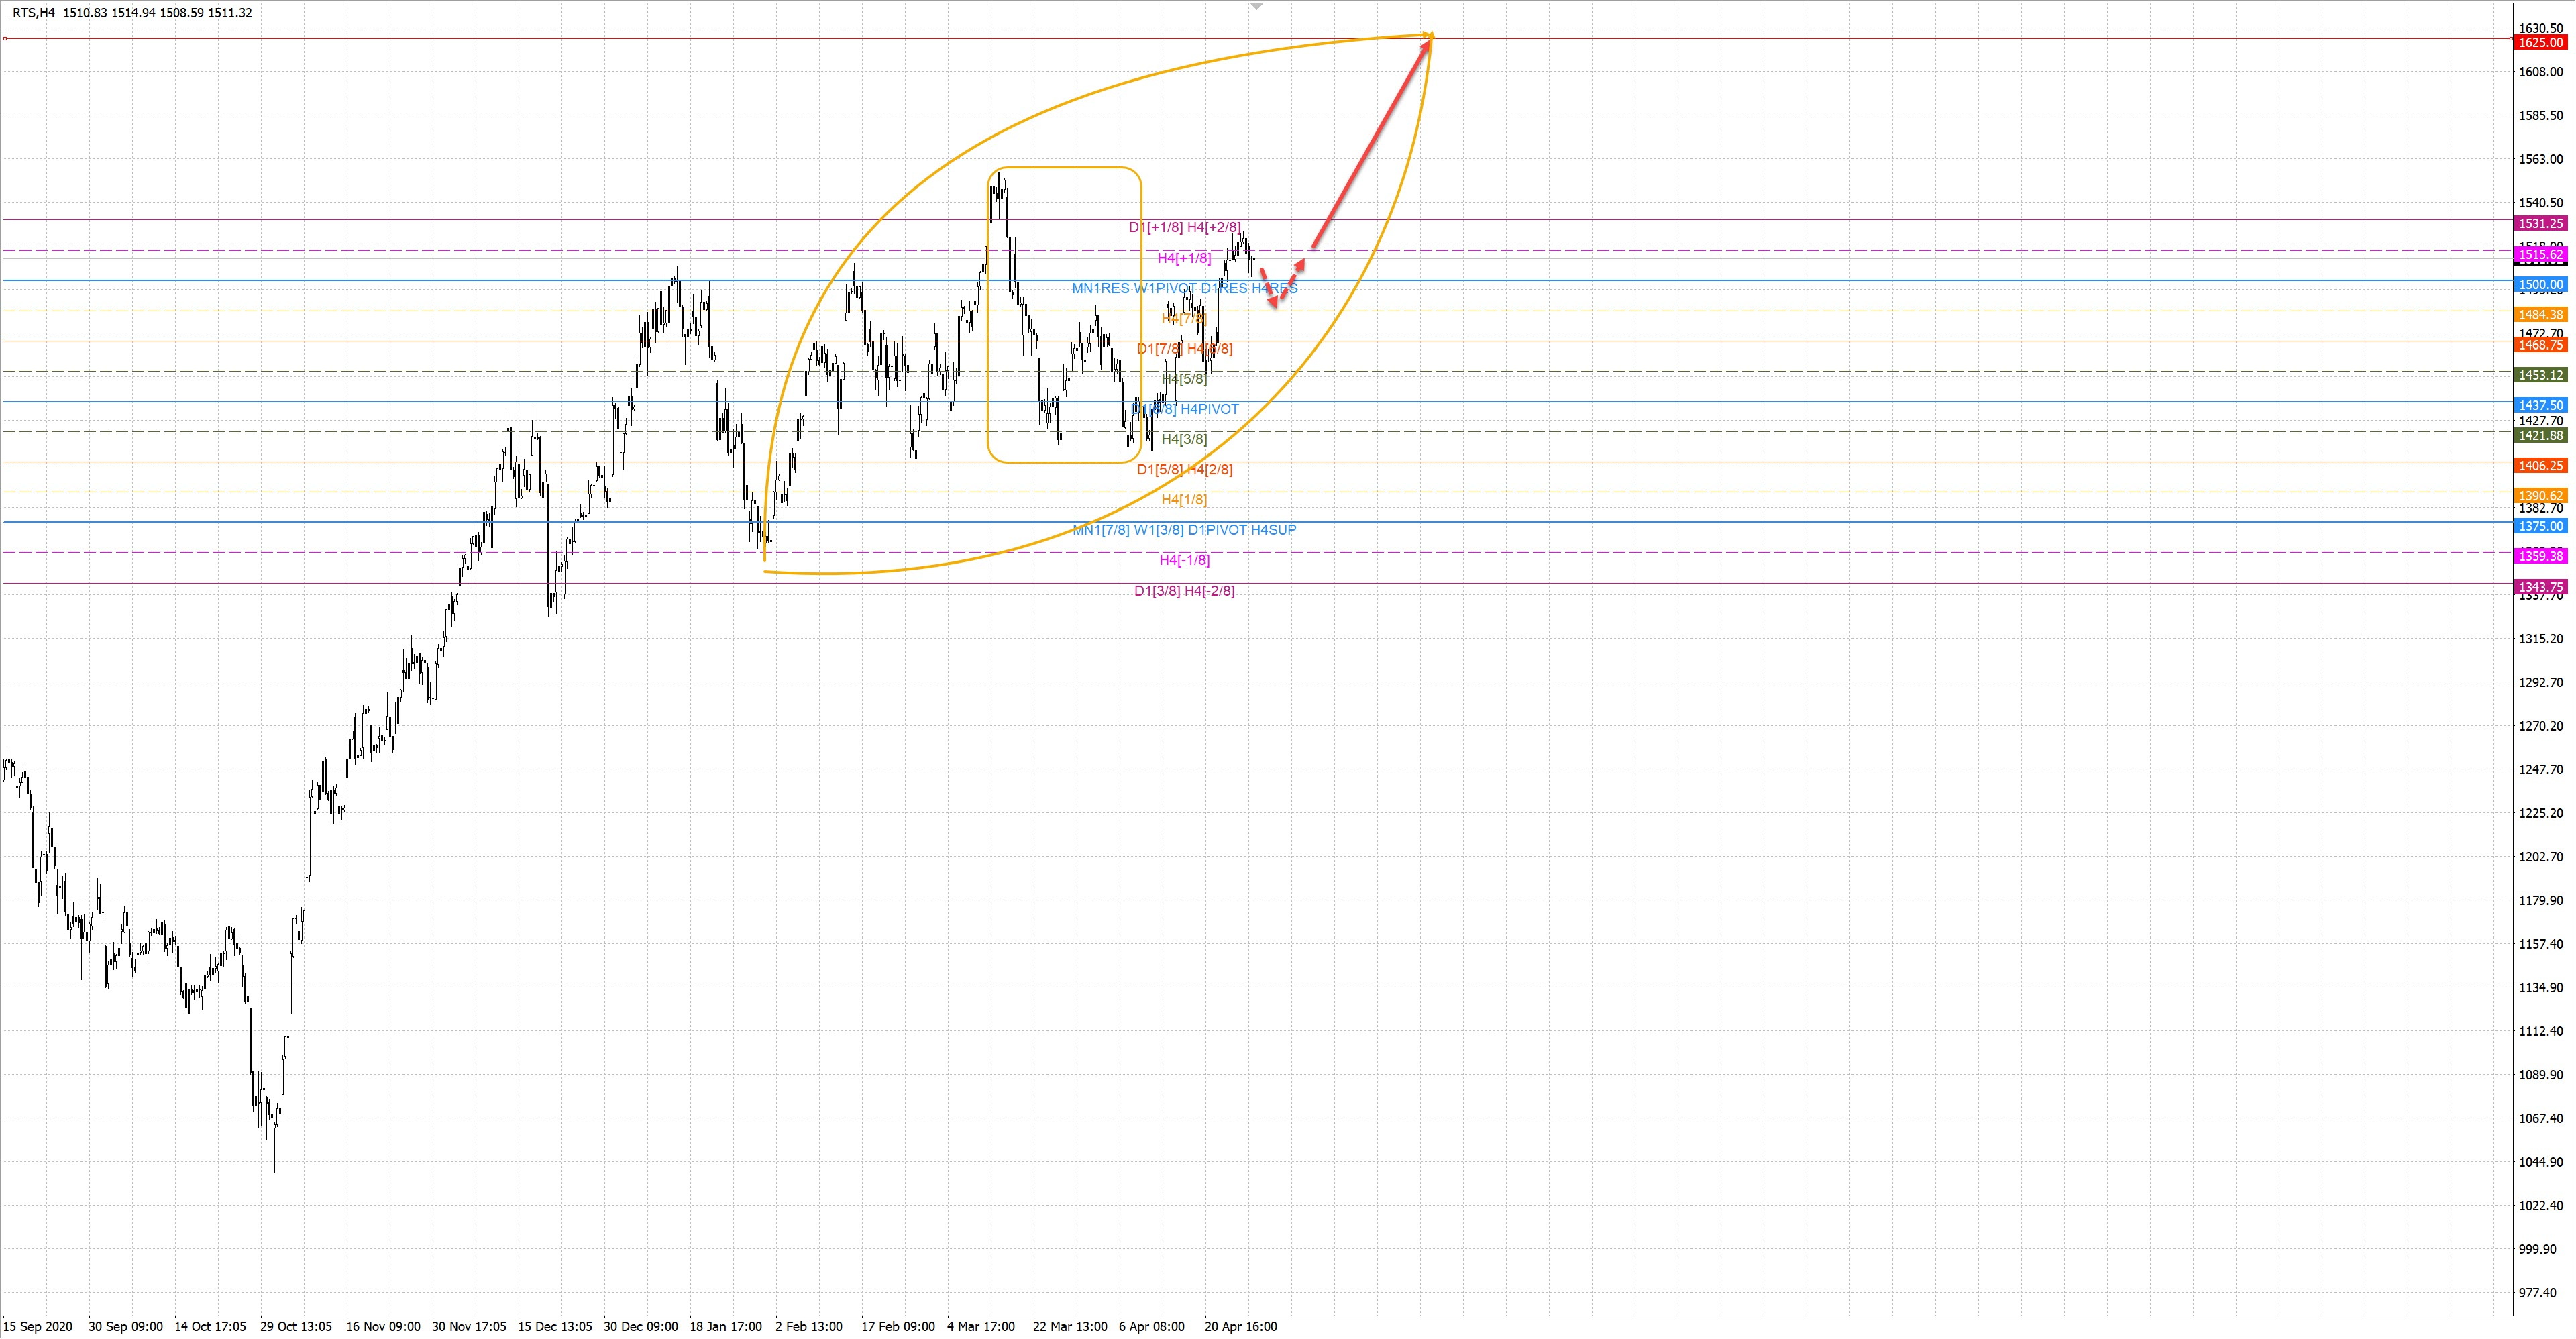Click the magenta 1515.62 price tag
The image size is (2576, 1339).
click(2540, 255)
